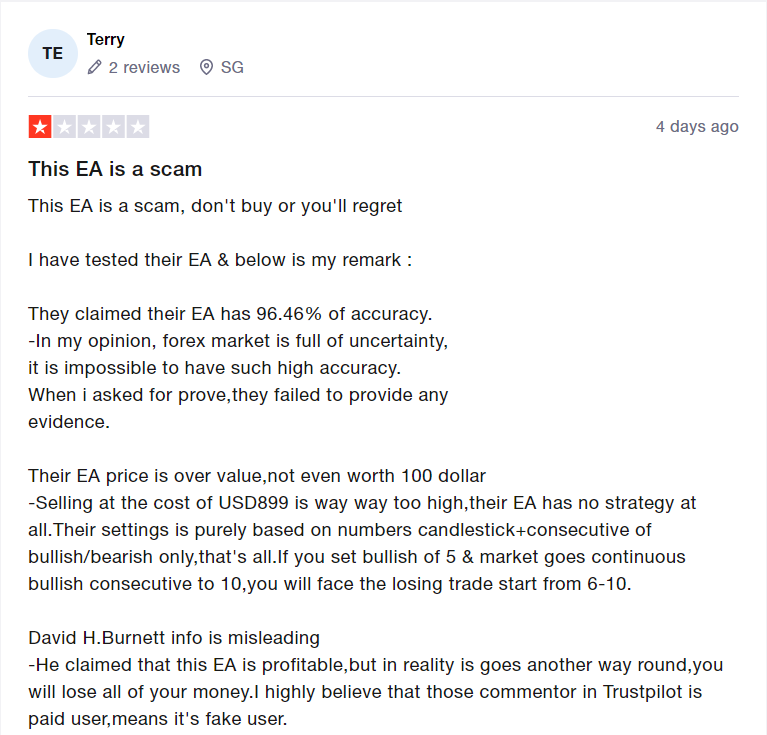This screenshot has width=767, height=735.
Task: Click the 'paid user,means it's fake user' line
Action: tap(158, 719)
